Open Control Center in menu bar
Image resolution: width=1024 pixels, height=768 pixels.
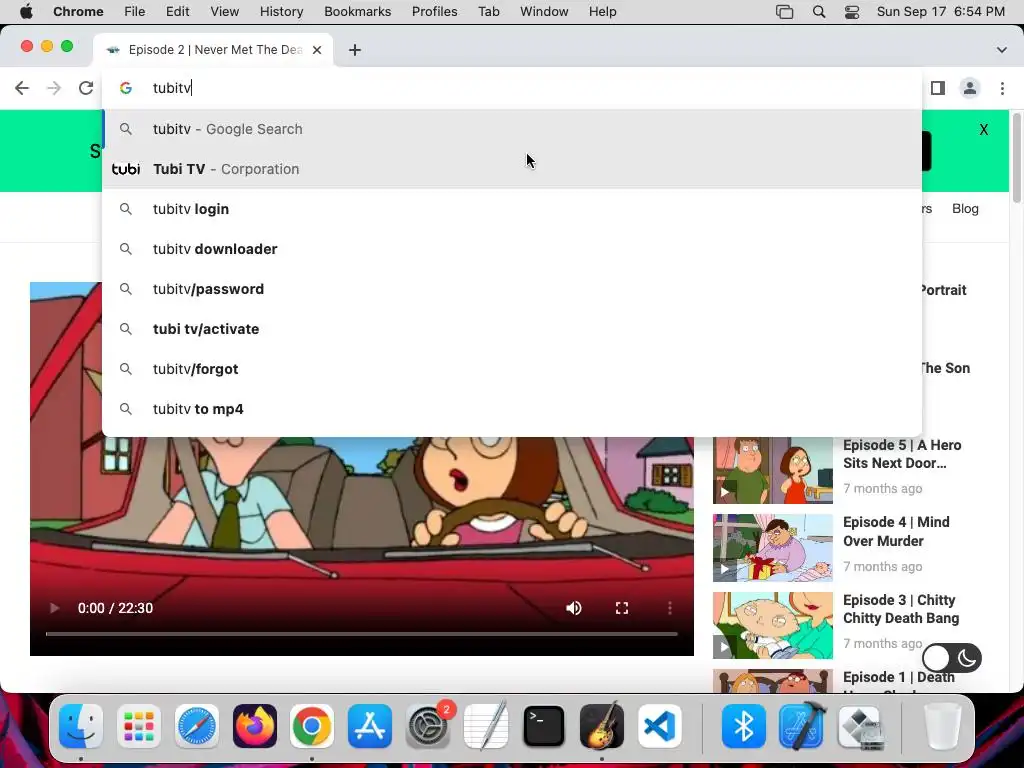tap(852, 11)
